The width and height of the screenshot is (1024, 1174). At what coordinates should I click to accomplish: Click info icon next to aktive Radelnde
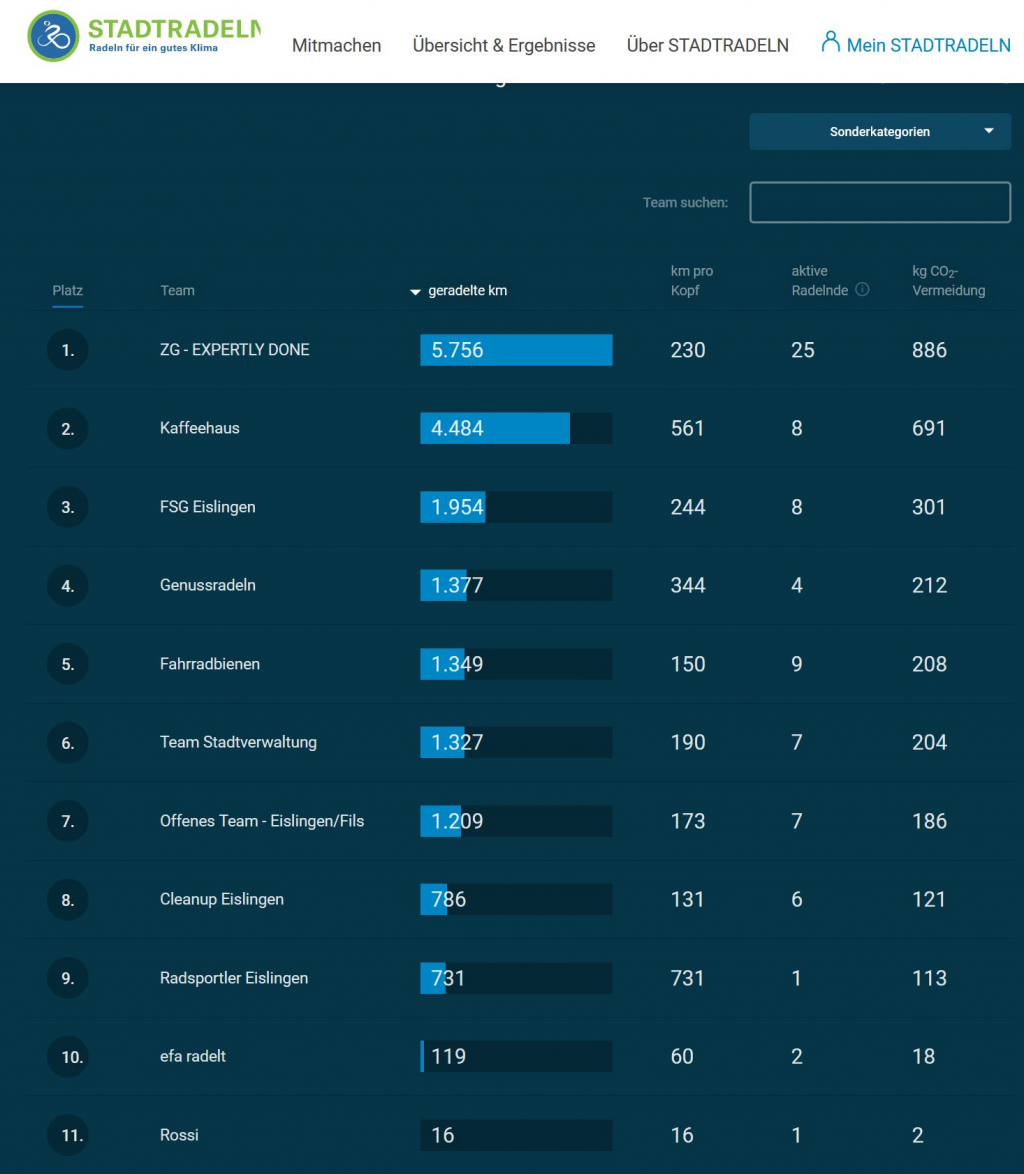pyautogui.click(x=862, y=290)
